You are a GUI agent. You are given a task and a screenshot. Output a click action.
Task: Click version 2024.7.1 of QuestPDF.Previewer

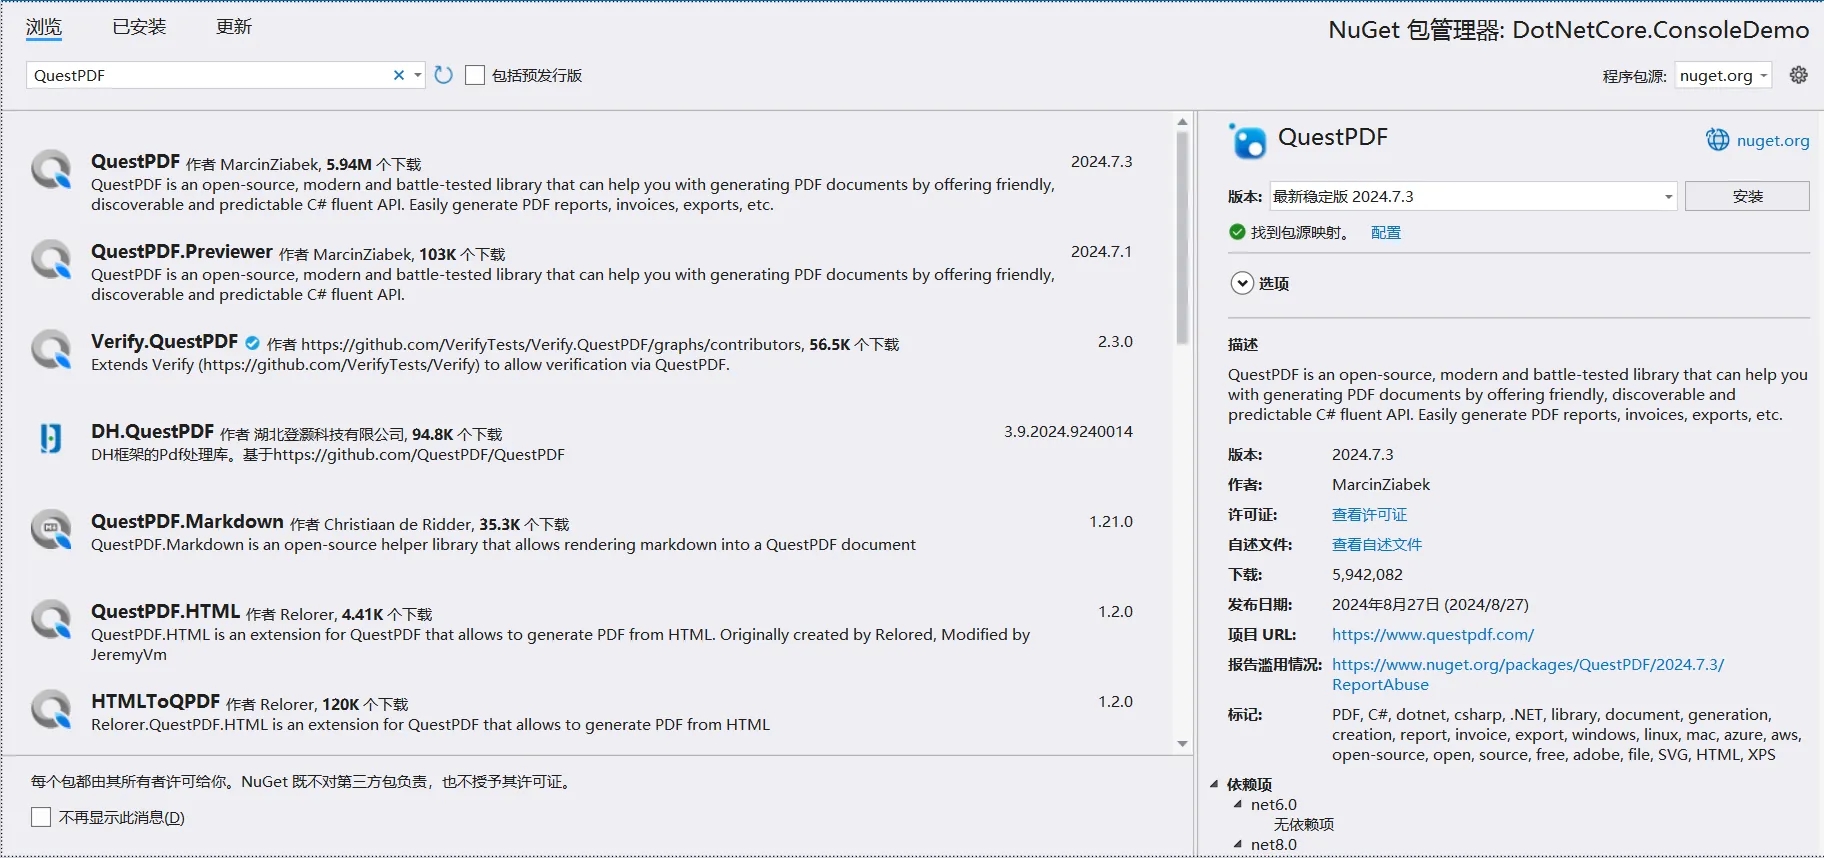point(1101,251)
